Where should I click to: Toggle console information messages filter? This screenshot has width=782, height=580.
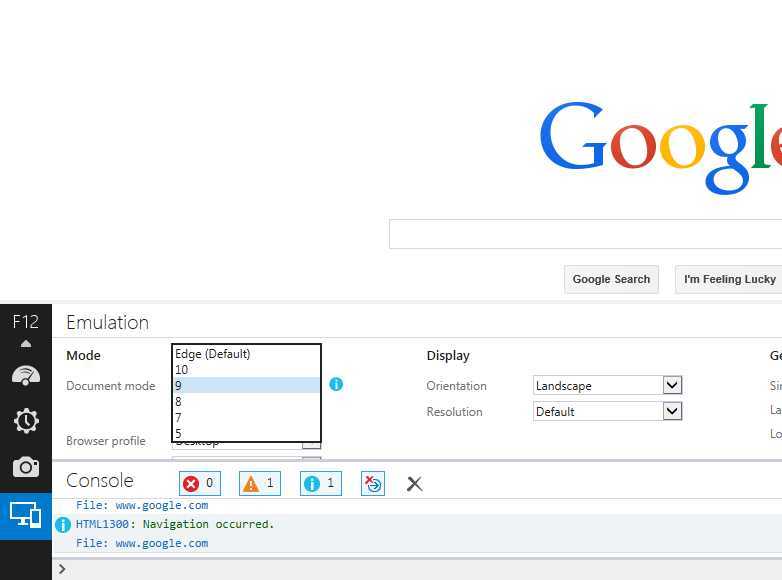pyautogui.click(x=321, y=483)
